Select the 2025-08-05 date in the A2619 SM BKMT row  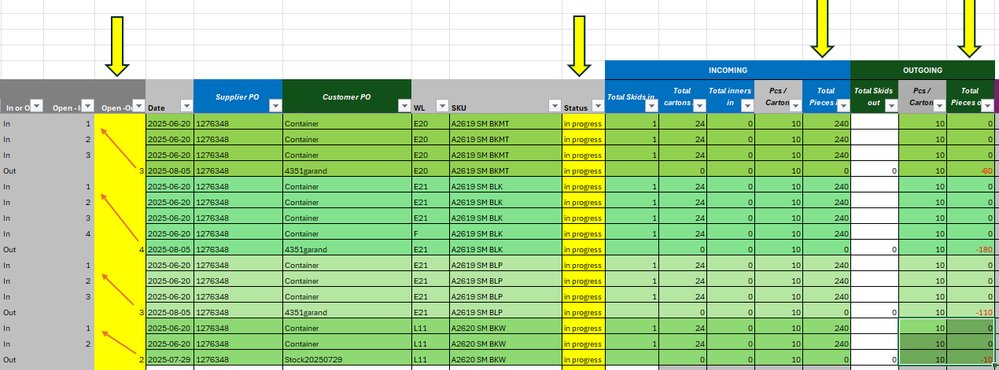[x=169, y=171]
